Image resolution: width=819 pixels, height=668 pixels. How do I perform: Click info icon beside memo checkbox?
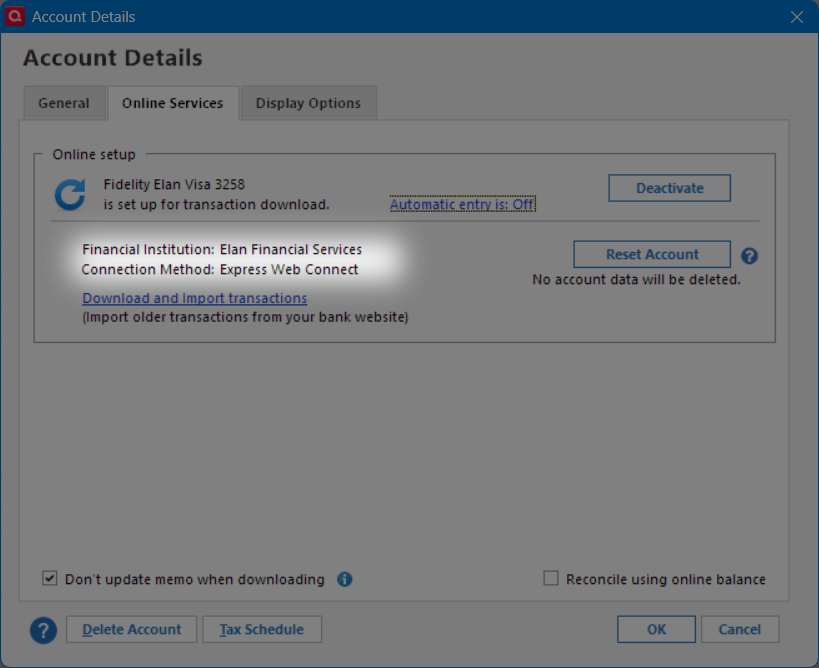344,579
